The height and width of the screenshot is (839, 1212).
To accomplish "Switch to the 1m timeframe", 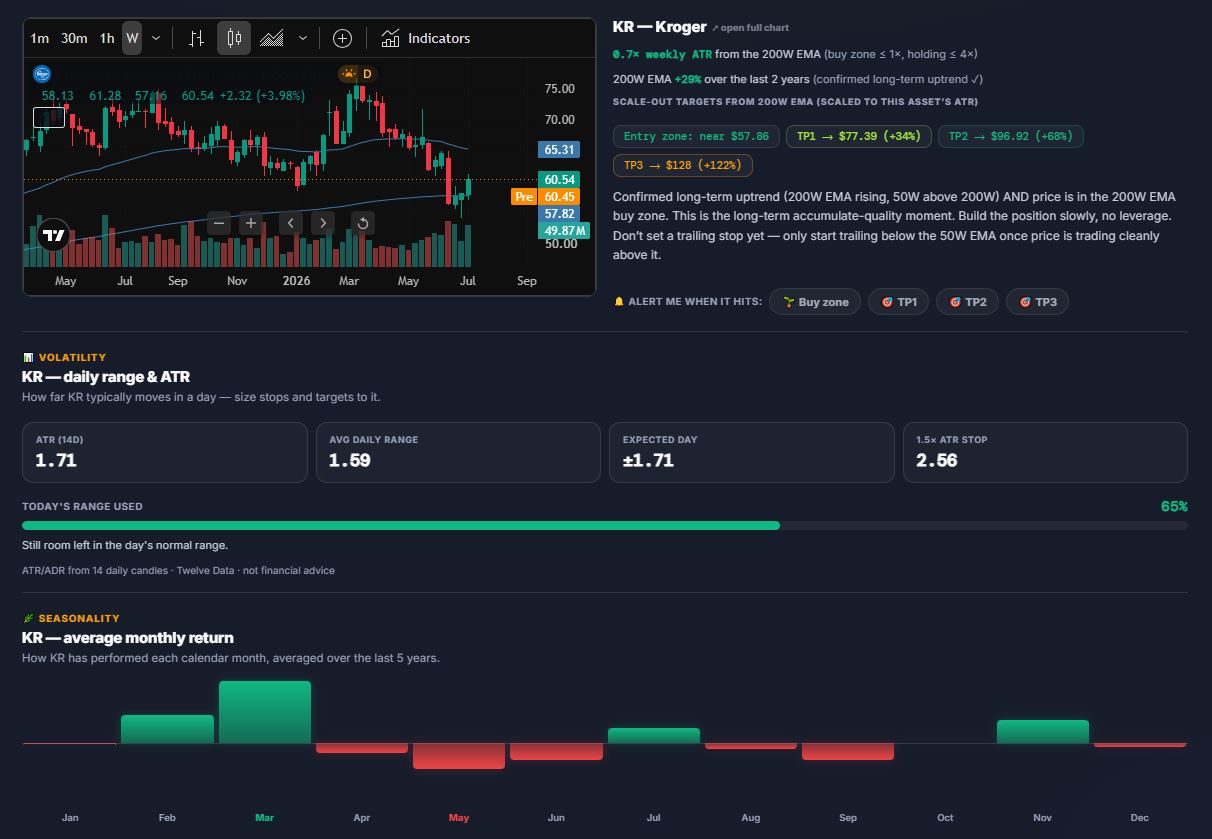I will pos(40,38).
